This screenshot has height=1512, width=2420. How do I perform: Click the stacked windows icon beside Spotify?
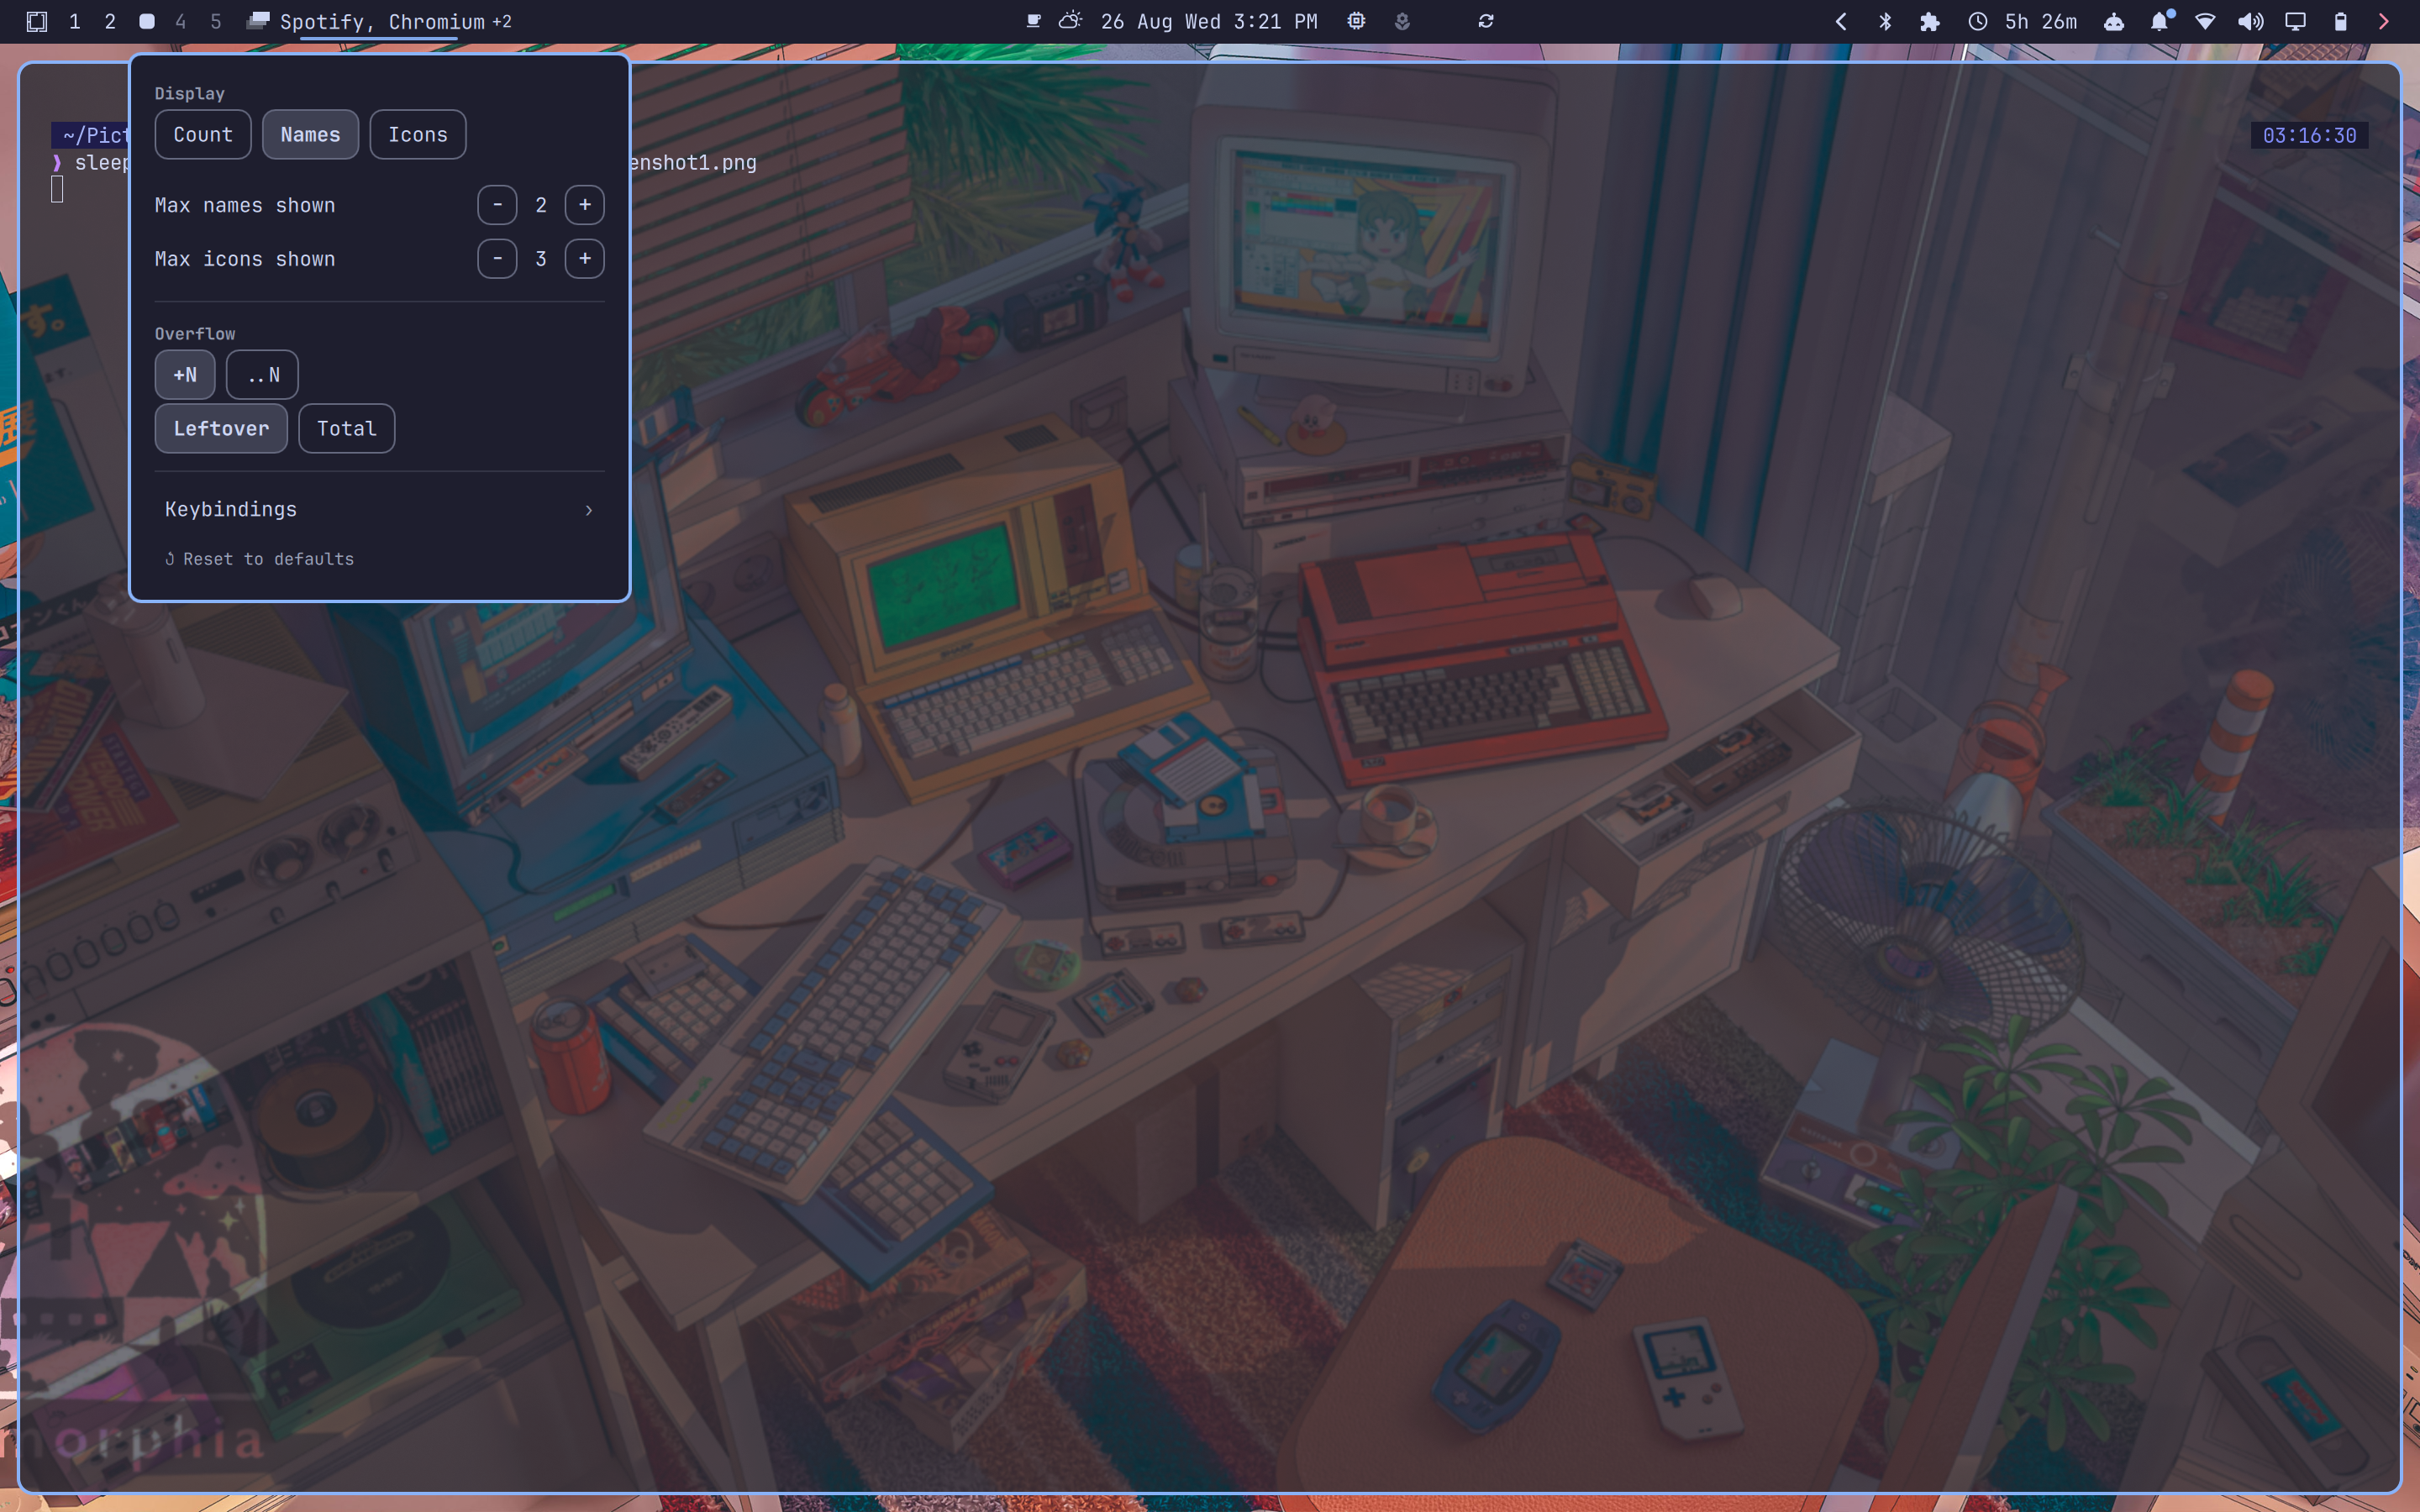pos(258,21)
